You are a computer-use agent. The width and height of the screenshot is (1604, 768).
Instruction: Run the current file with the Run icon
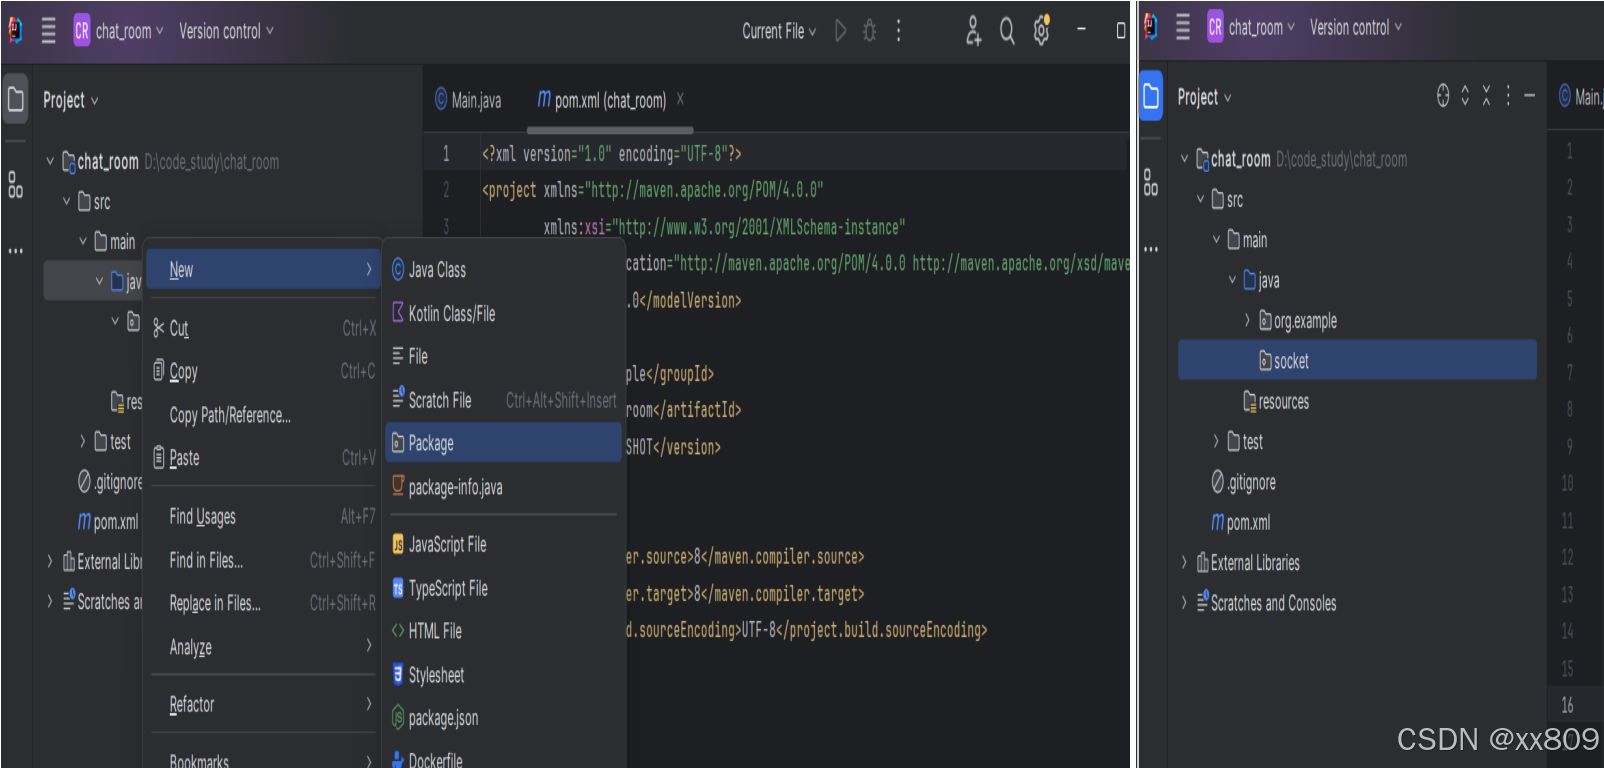pyautogui.click(x=841, y=31)
